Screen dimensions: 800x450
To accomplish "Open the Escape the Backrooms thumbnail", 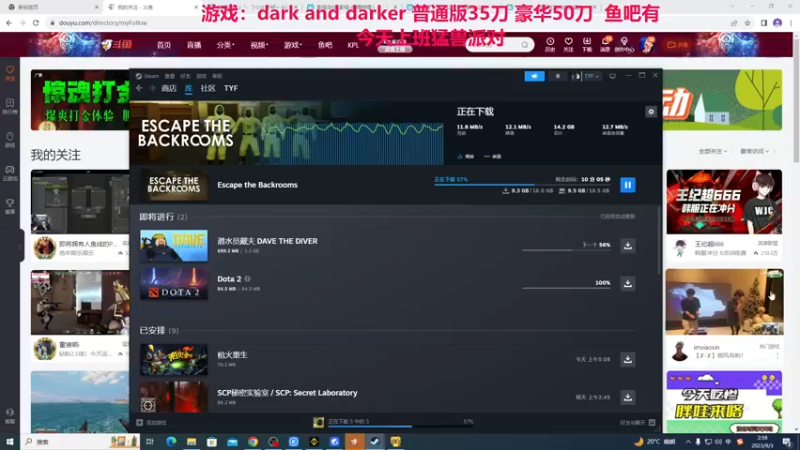I will pyautogui.click(x=173, y=185).
